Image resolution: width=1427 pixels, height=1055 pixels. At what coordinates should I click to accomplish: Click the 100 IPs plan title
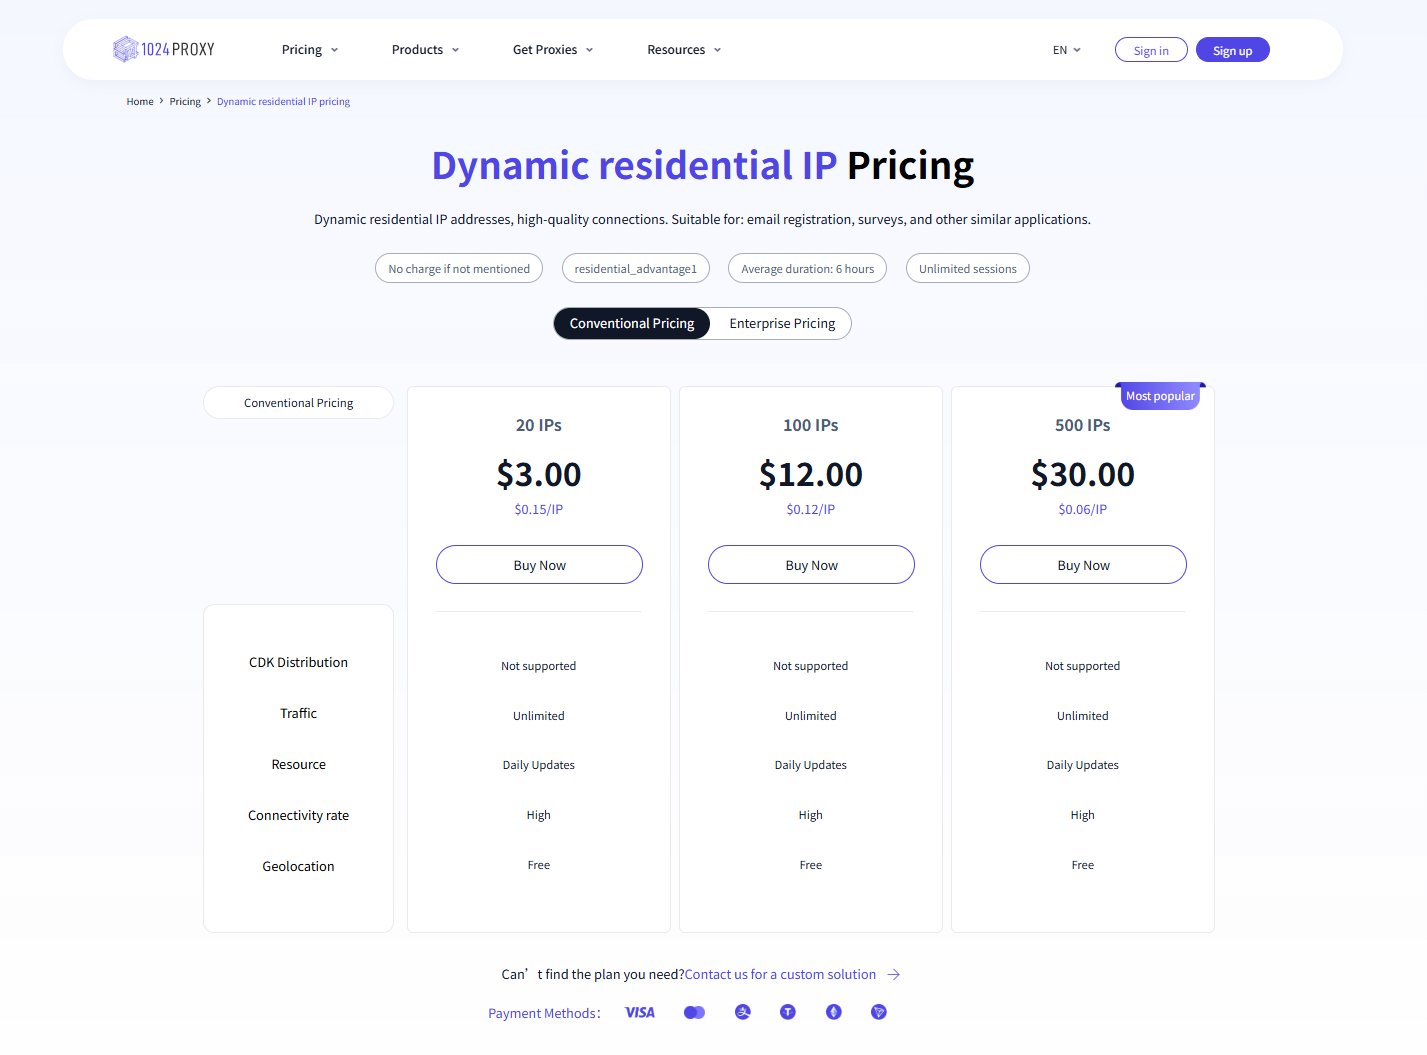tap(811, 425)
